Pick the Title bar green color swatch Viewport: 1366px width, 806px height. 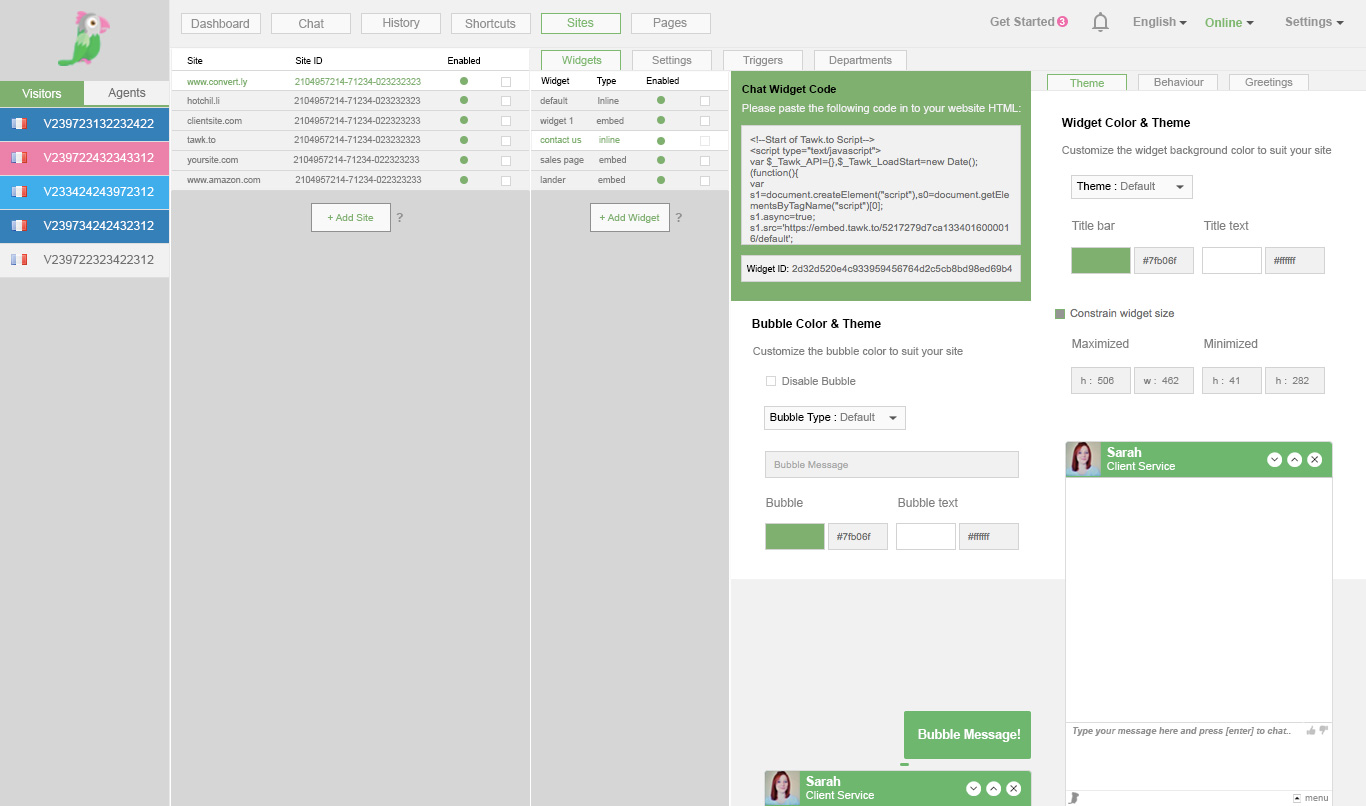1101,261
